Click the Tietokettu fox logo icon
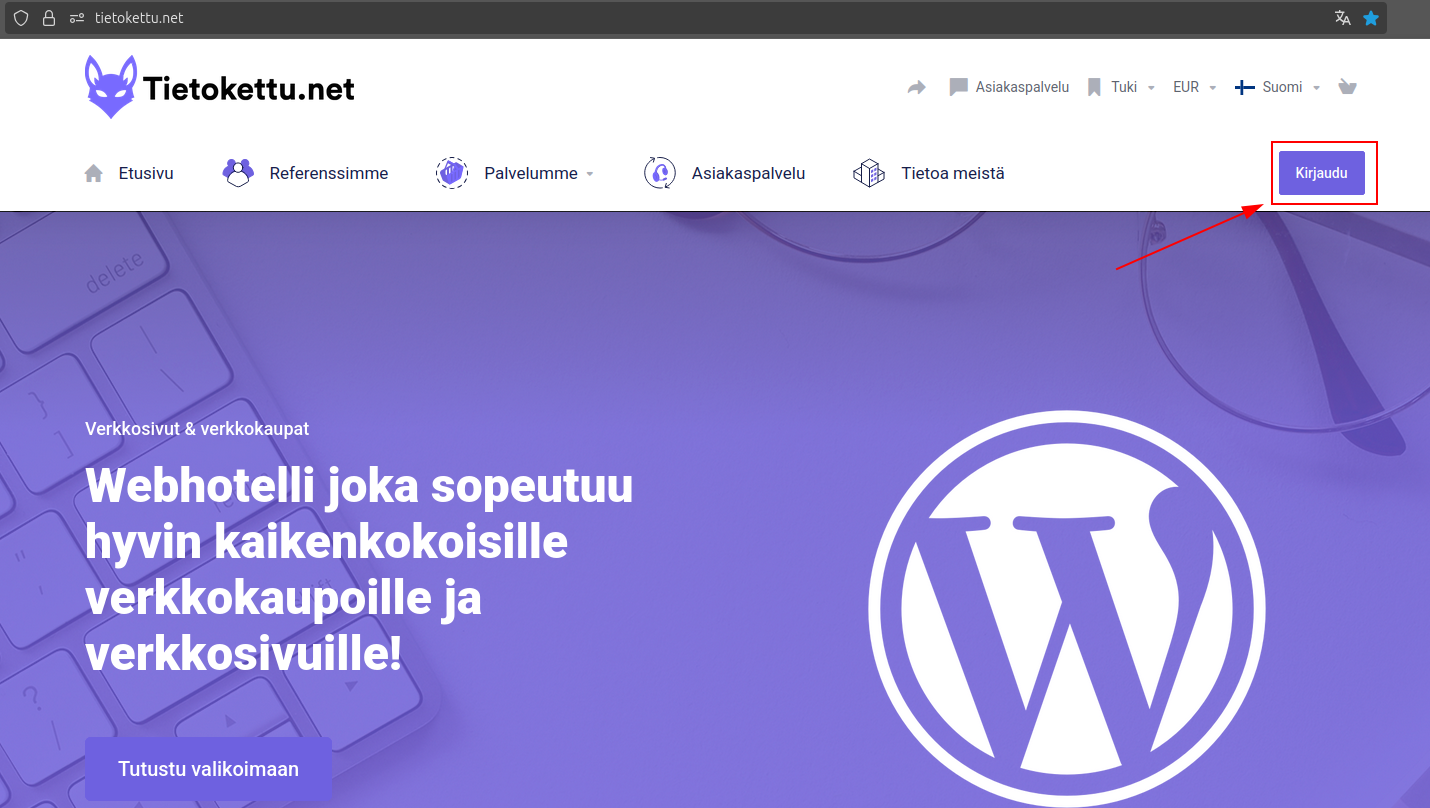Viewport: 1430px width, 808px height. (110, 87)
